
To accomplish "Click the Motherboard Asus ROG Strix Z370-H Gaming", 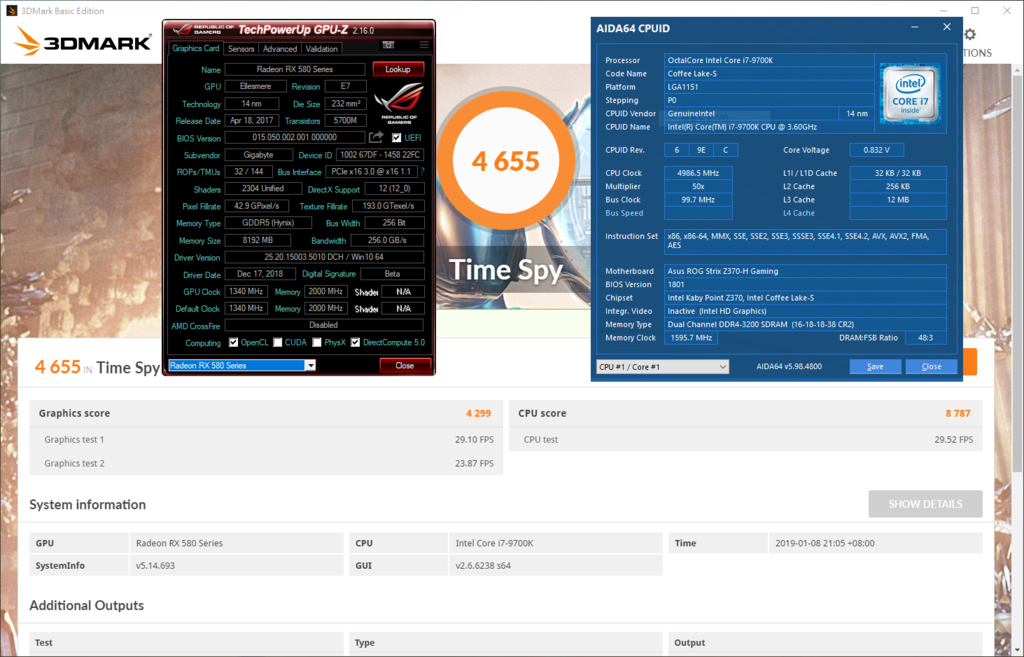I will [x=805, y=271].
